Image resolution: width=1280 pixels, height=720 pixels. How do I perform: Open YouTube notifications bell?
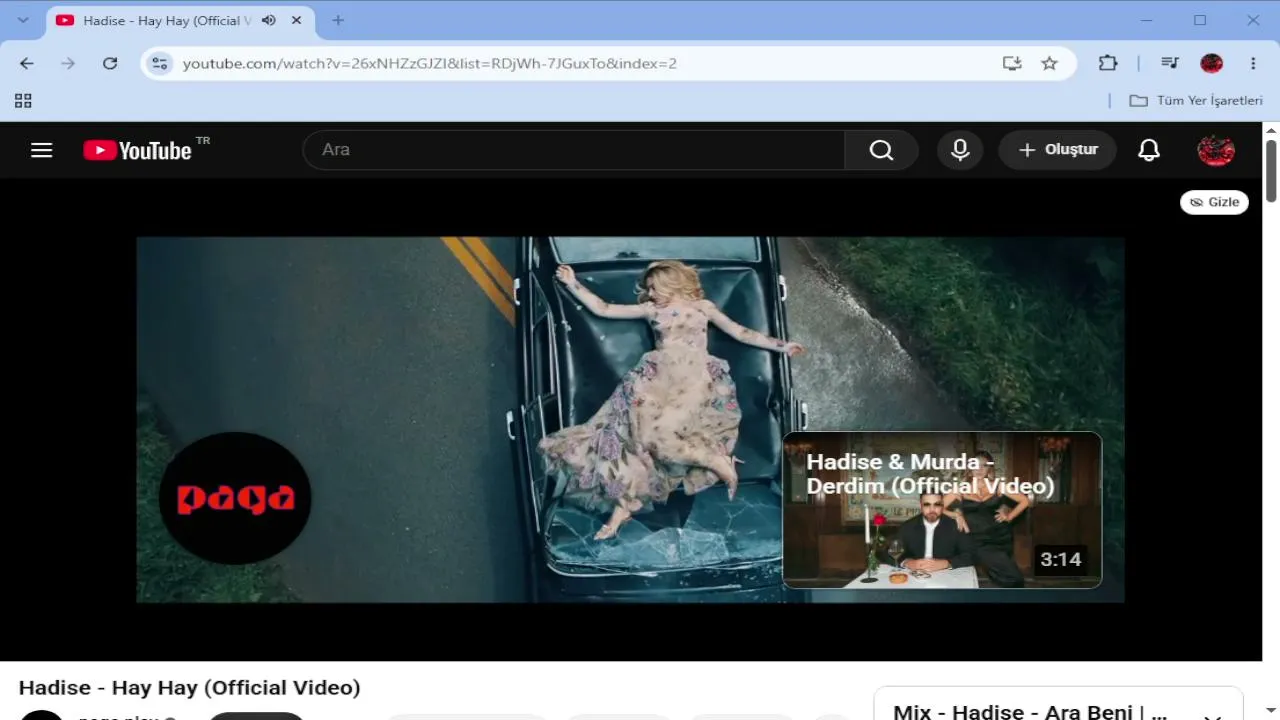tap(1149, 150)
